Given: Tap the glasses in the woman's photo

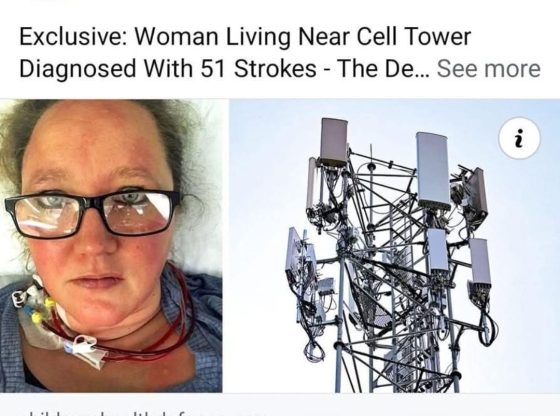Looking at the screenshot, I should tap(92, 214).
